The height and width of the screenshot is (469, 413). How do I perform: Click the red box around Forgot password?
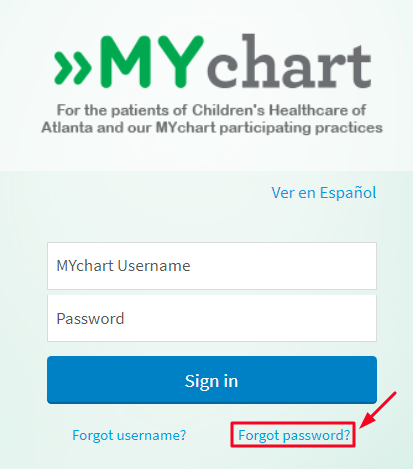293,434
